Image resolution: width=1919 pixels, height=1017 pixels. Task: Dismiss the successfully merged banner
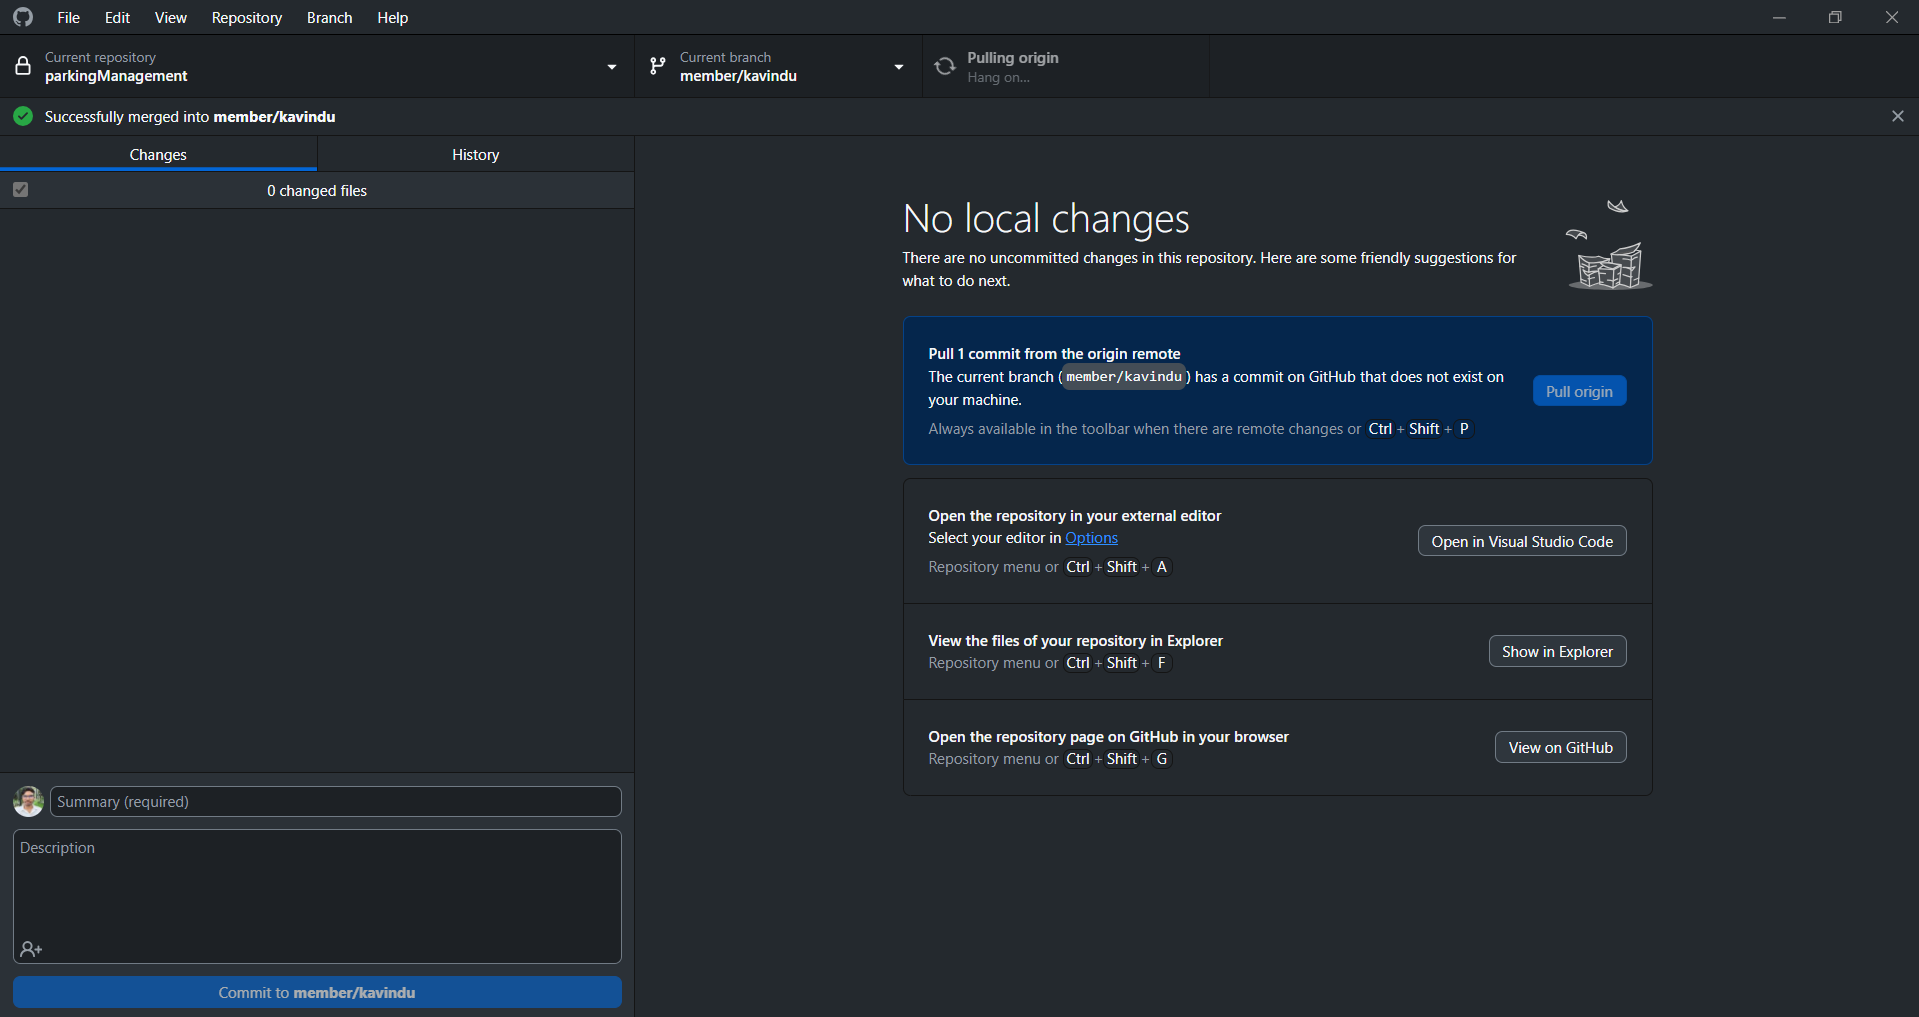[1897, 117]
